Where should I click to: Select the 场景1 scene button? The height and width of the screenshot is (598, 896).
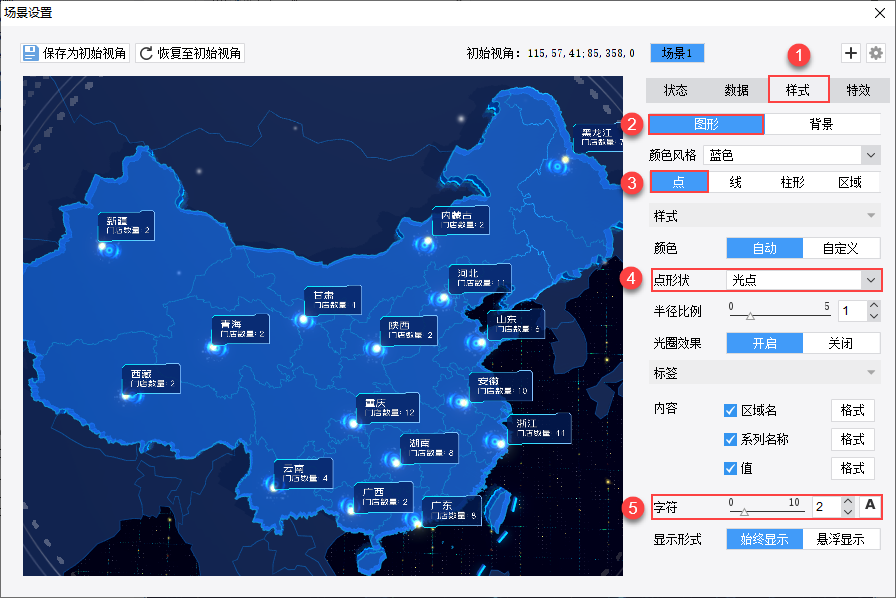tap(677, 53)
